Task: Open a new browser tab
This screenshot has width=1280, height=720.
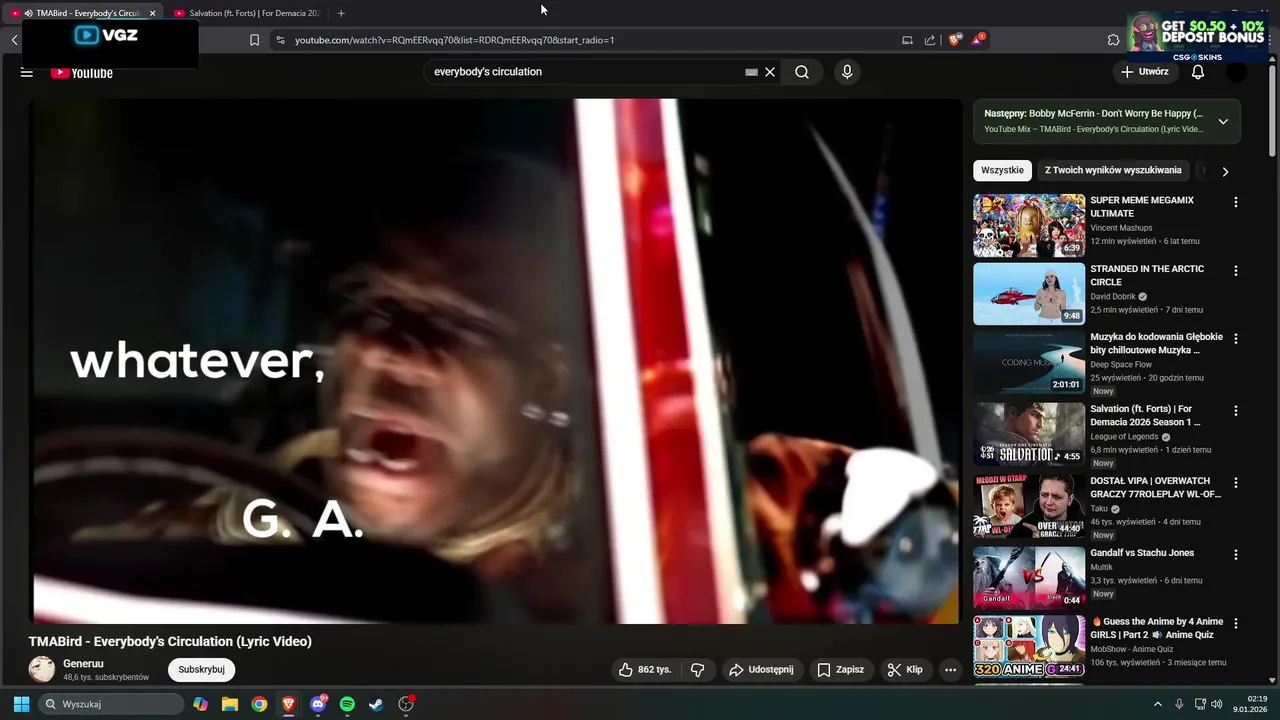Action: point(341,13)
